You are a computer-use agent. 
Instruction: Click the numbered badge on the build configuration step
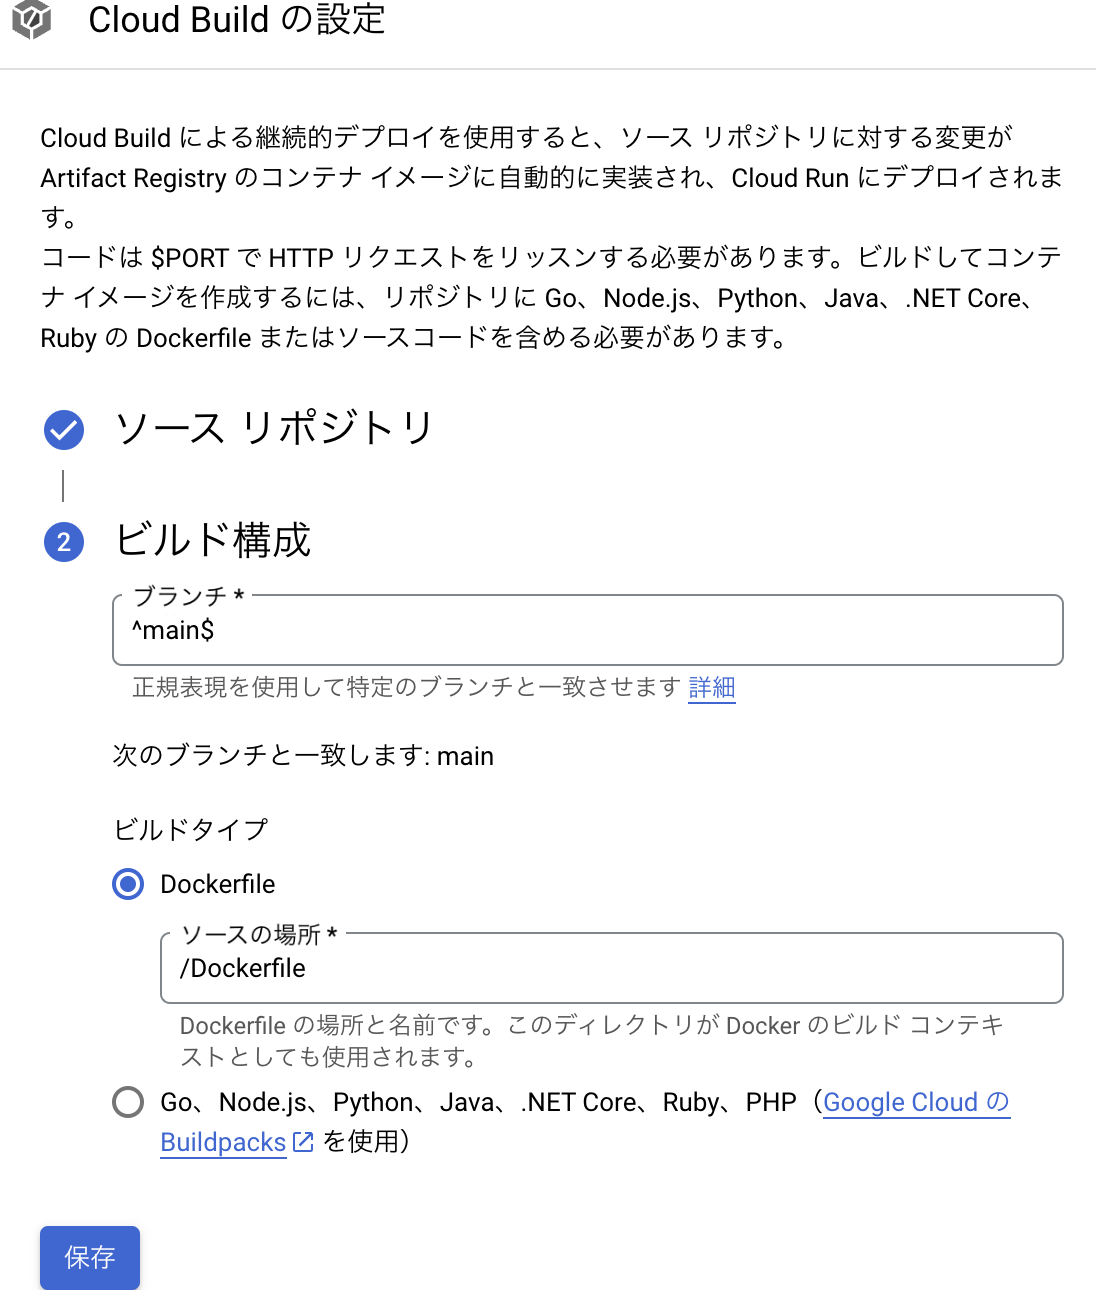pyautogui.click(x=63, y=541)
